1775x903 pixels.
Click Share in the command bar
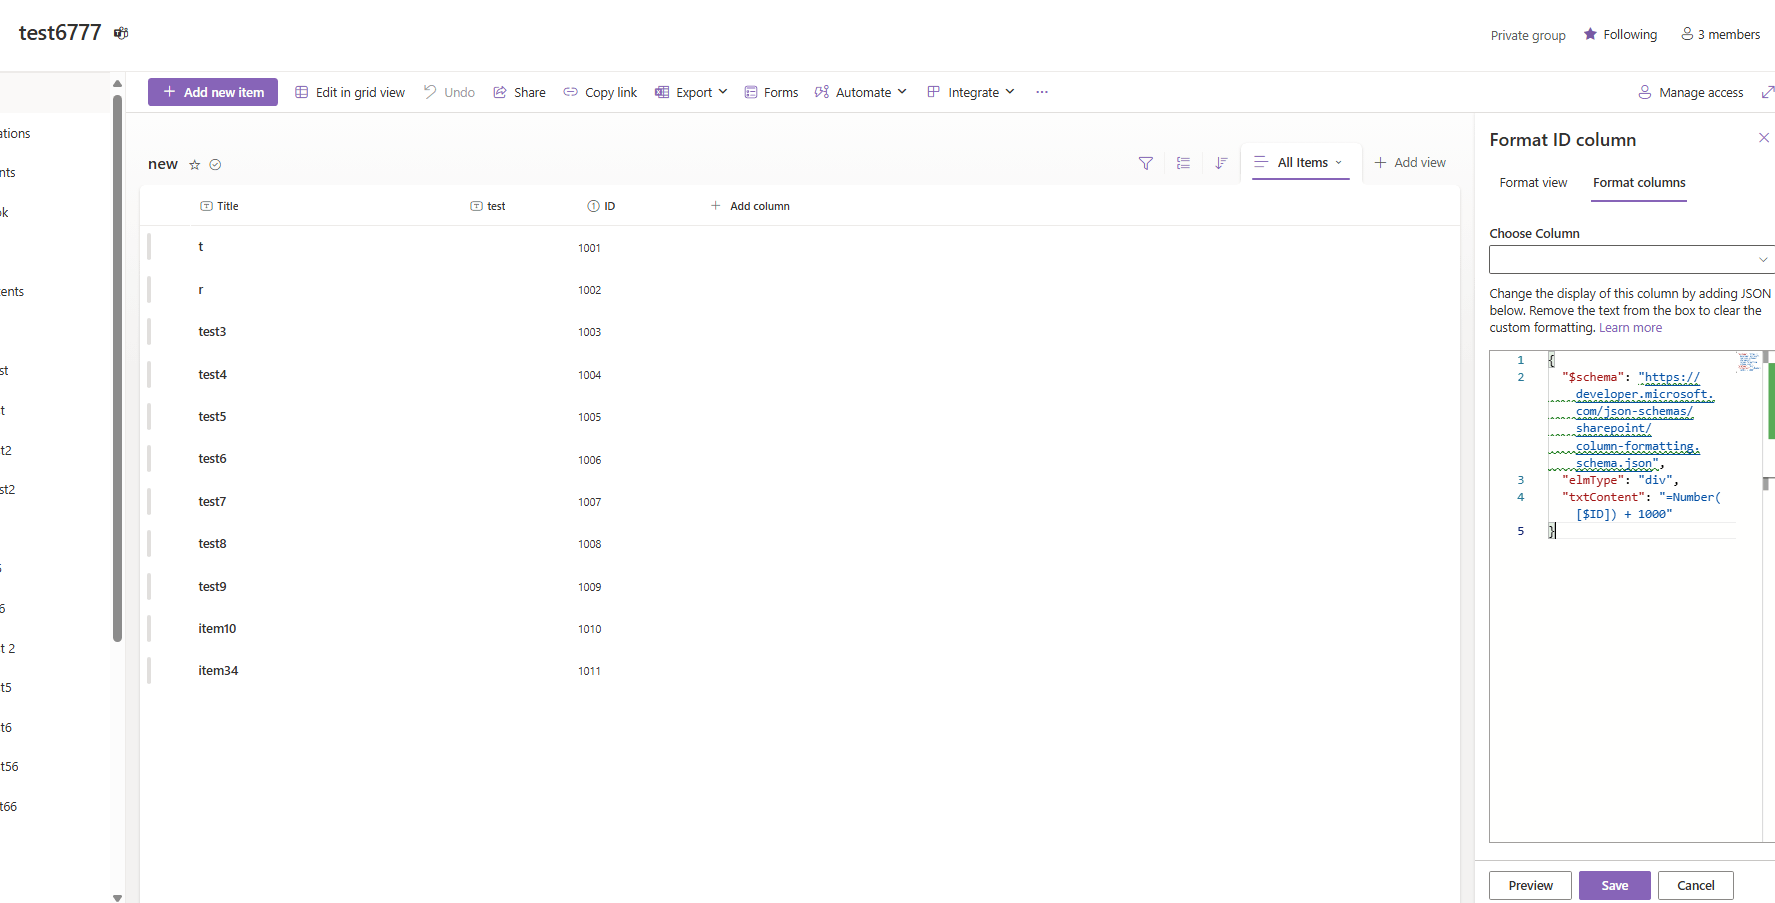tap(519, 92)
